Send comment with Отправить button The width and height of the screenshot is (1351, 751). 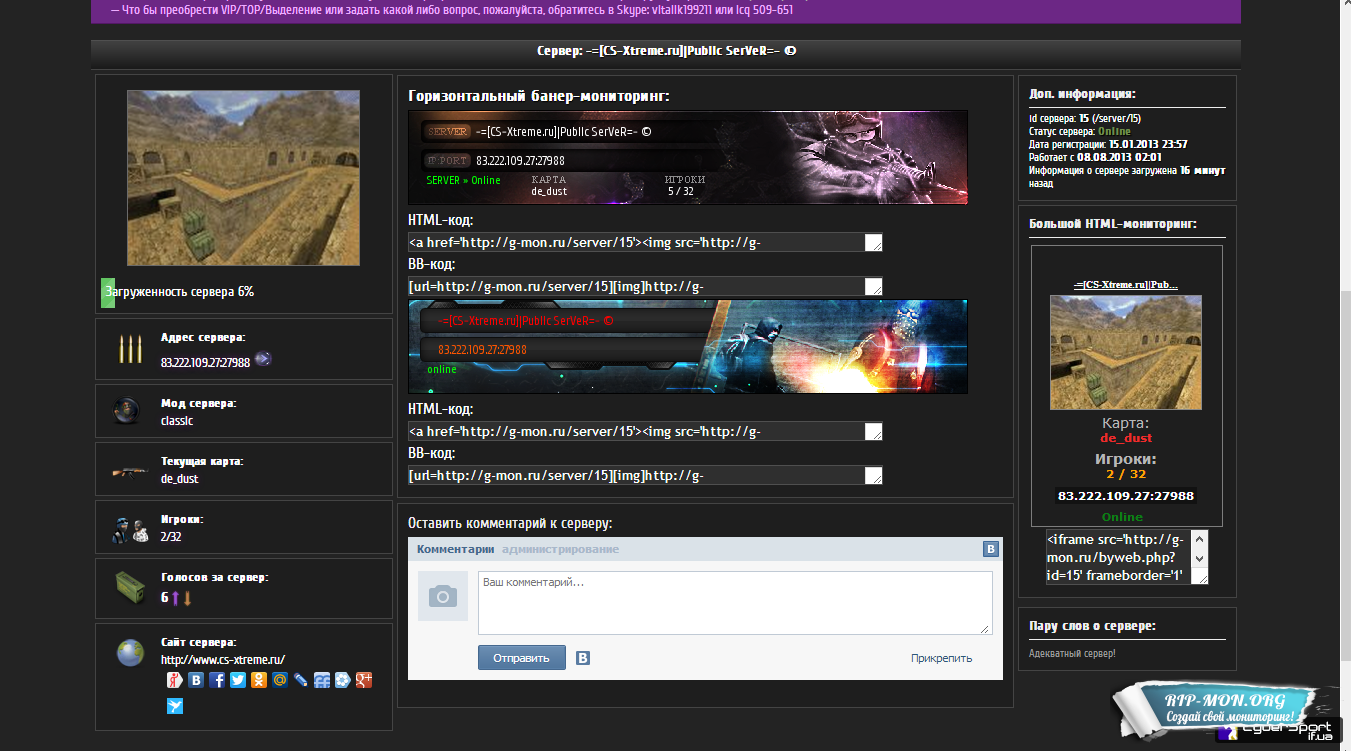pos(521,658)
